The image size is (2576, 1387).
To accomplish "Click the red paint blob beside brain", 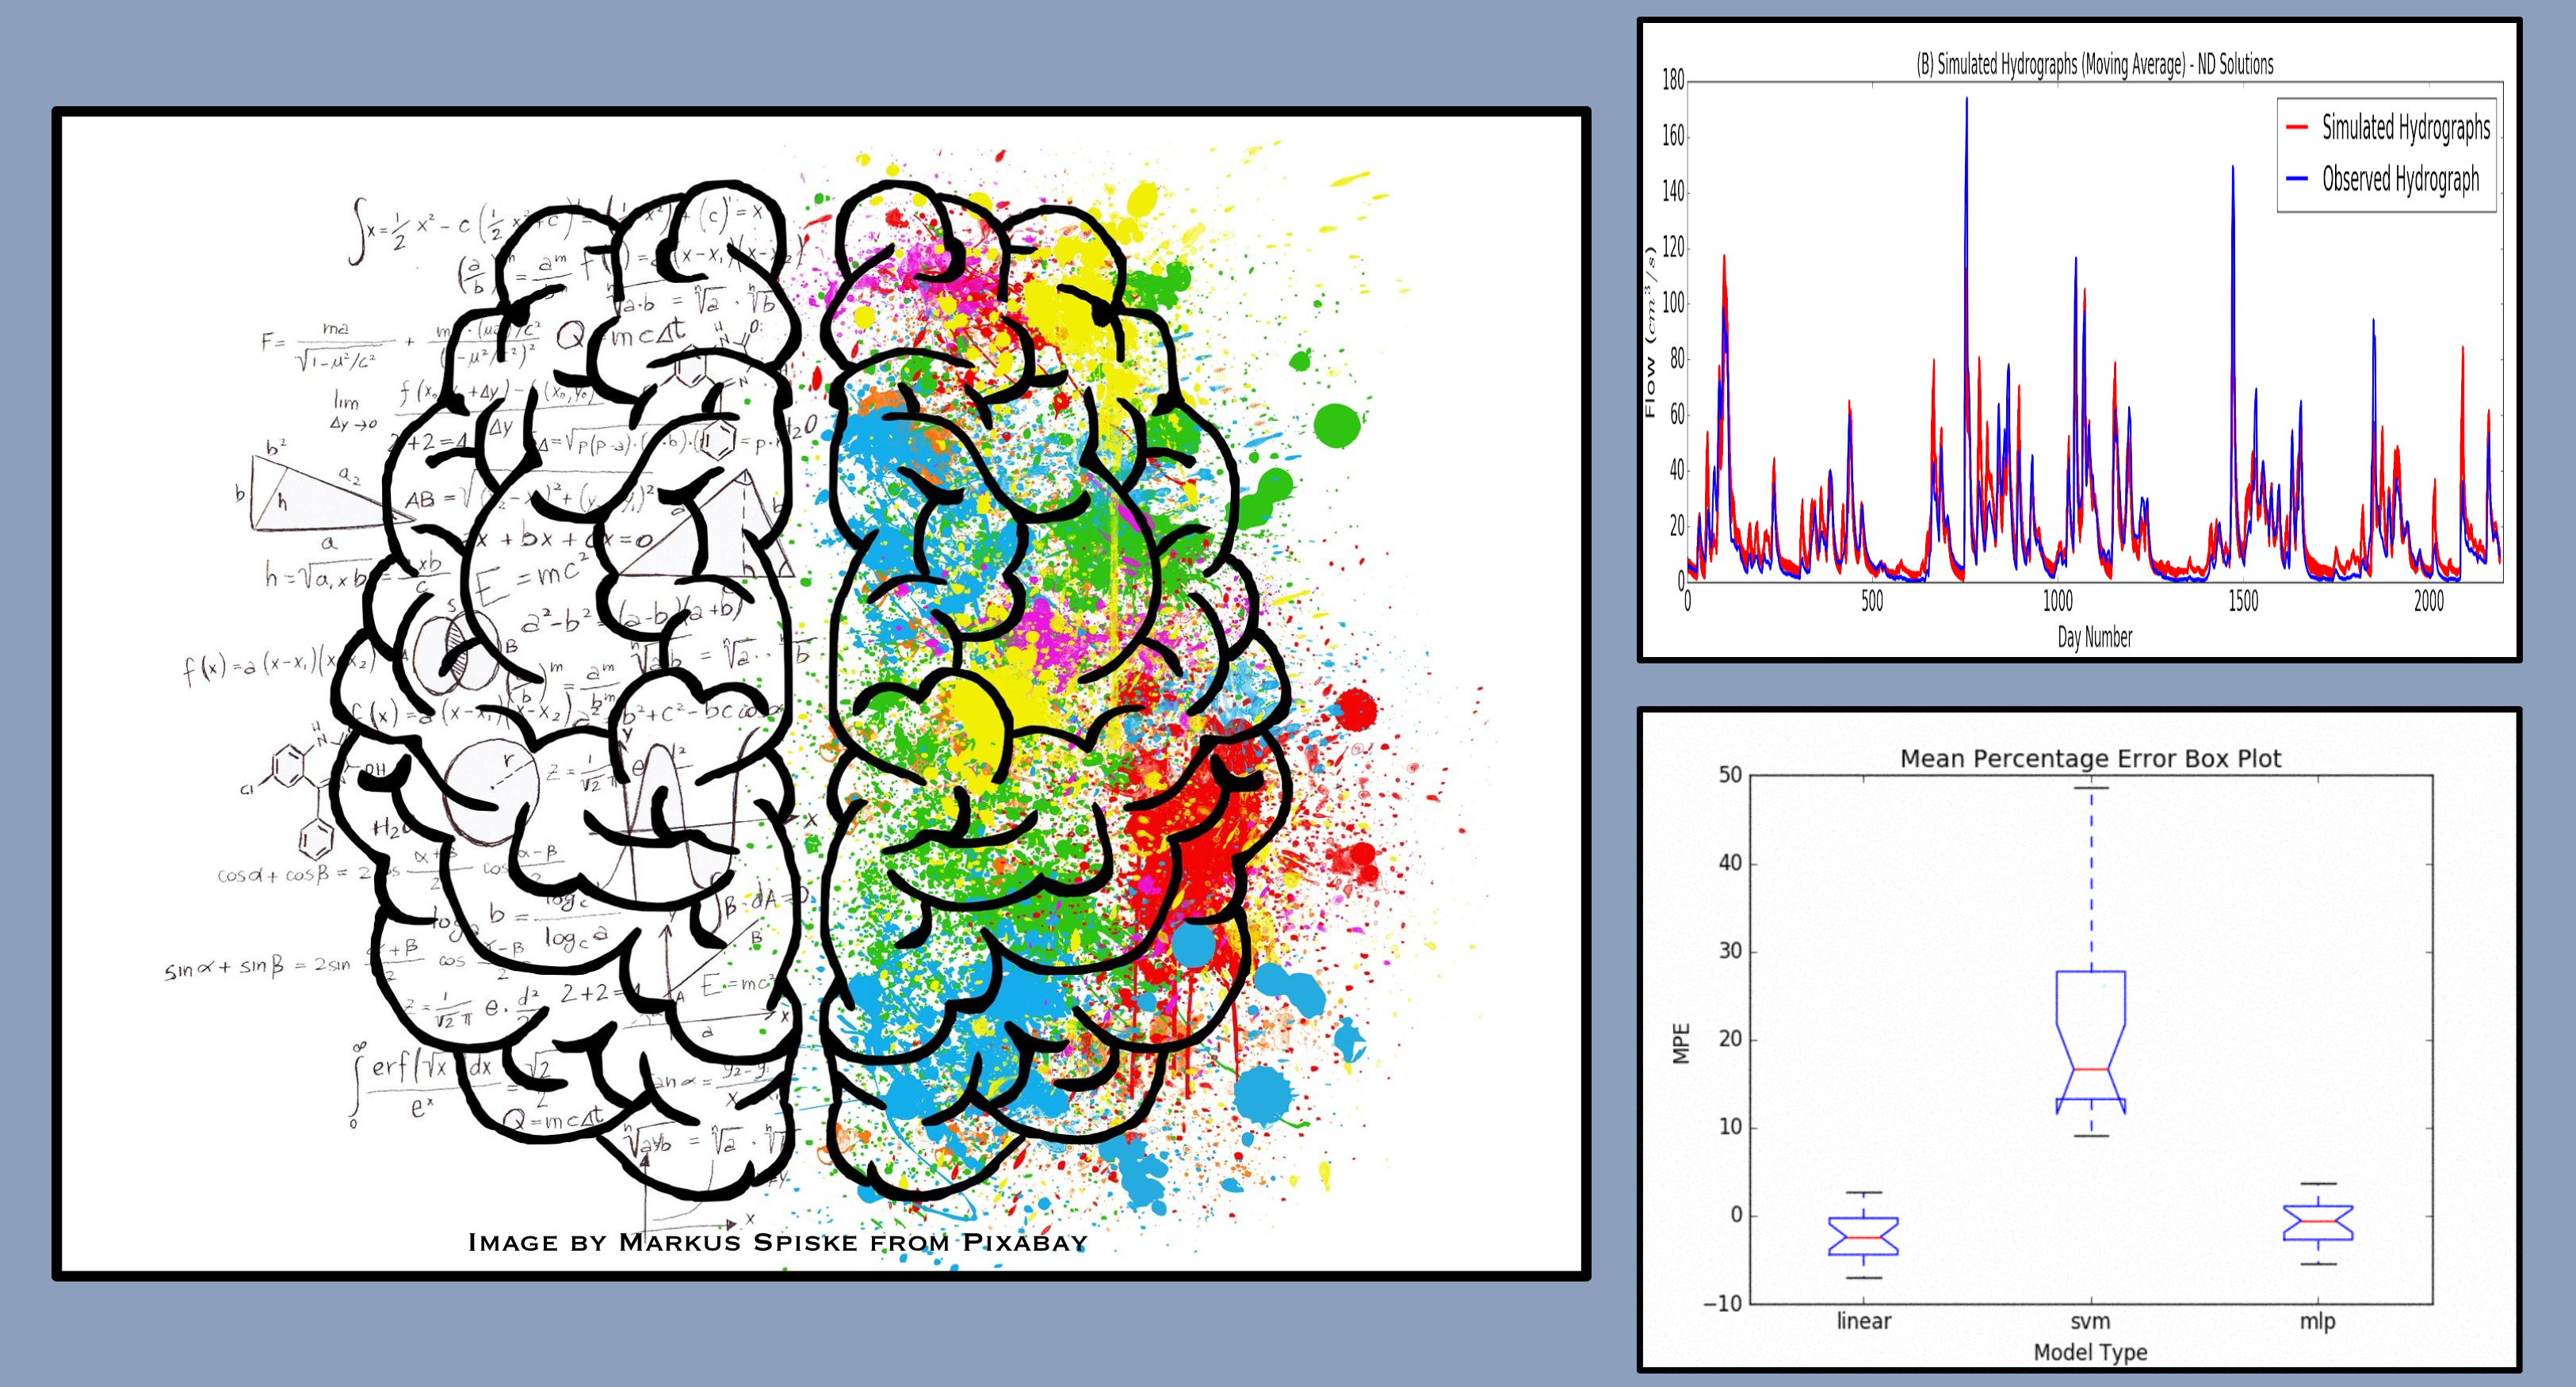I will tap(1356, 709).
